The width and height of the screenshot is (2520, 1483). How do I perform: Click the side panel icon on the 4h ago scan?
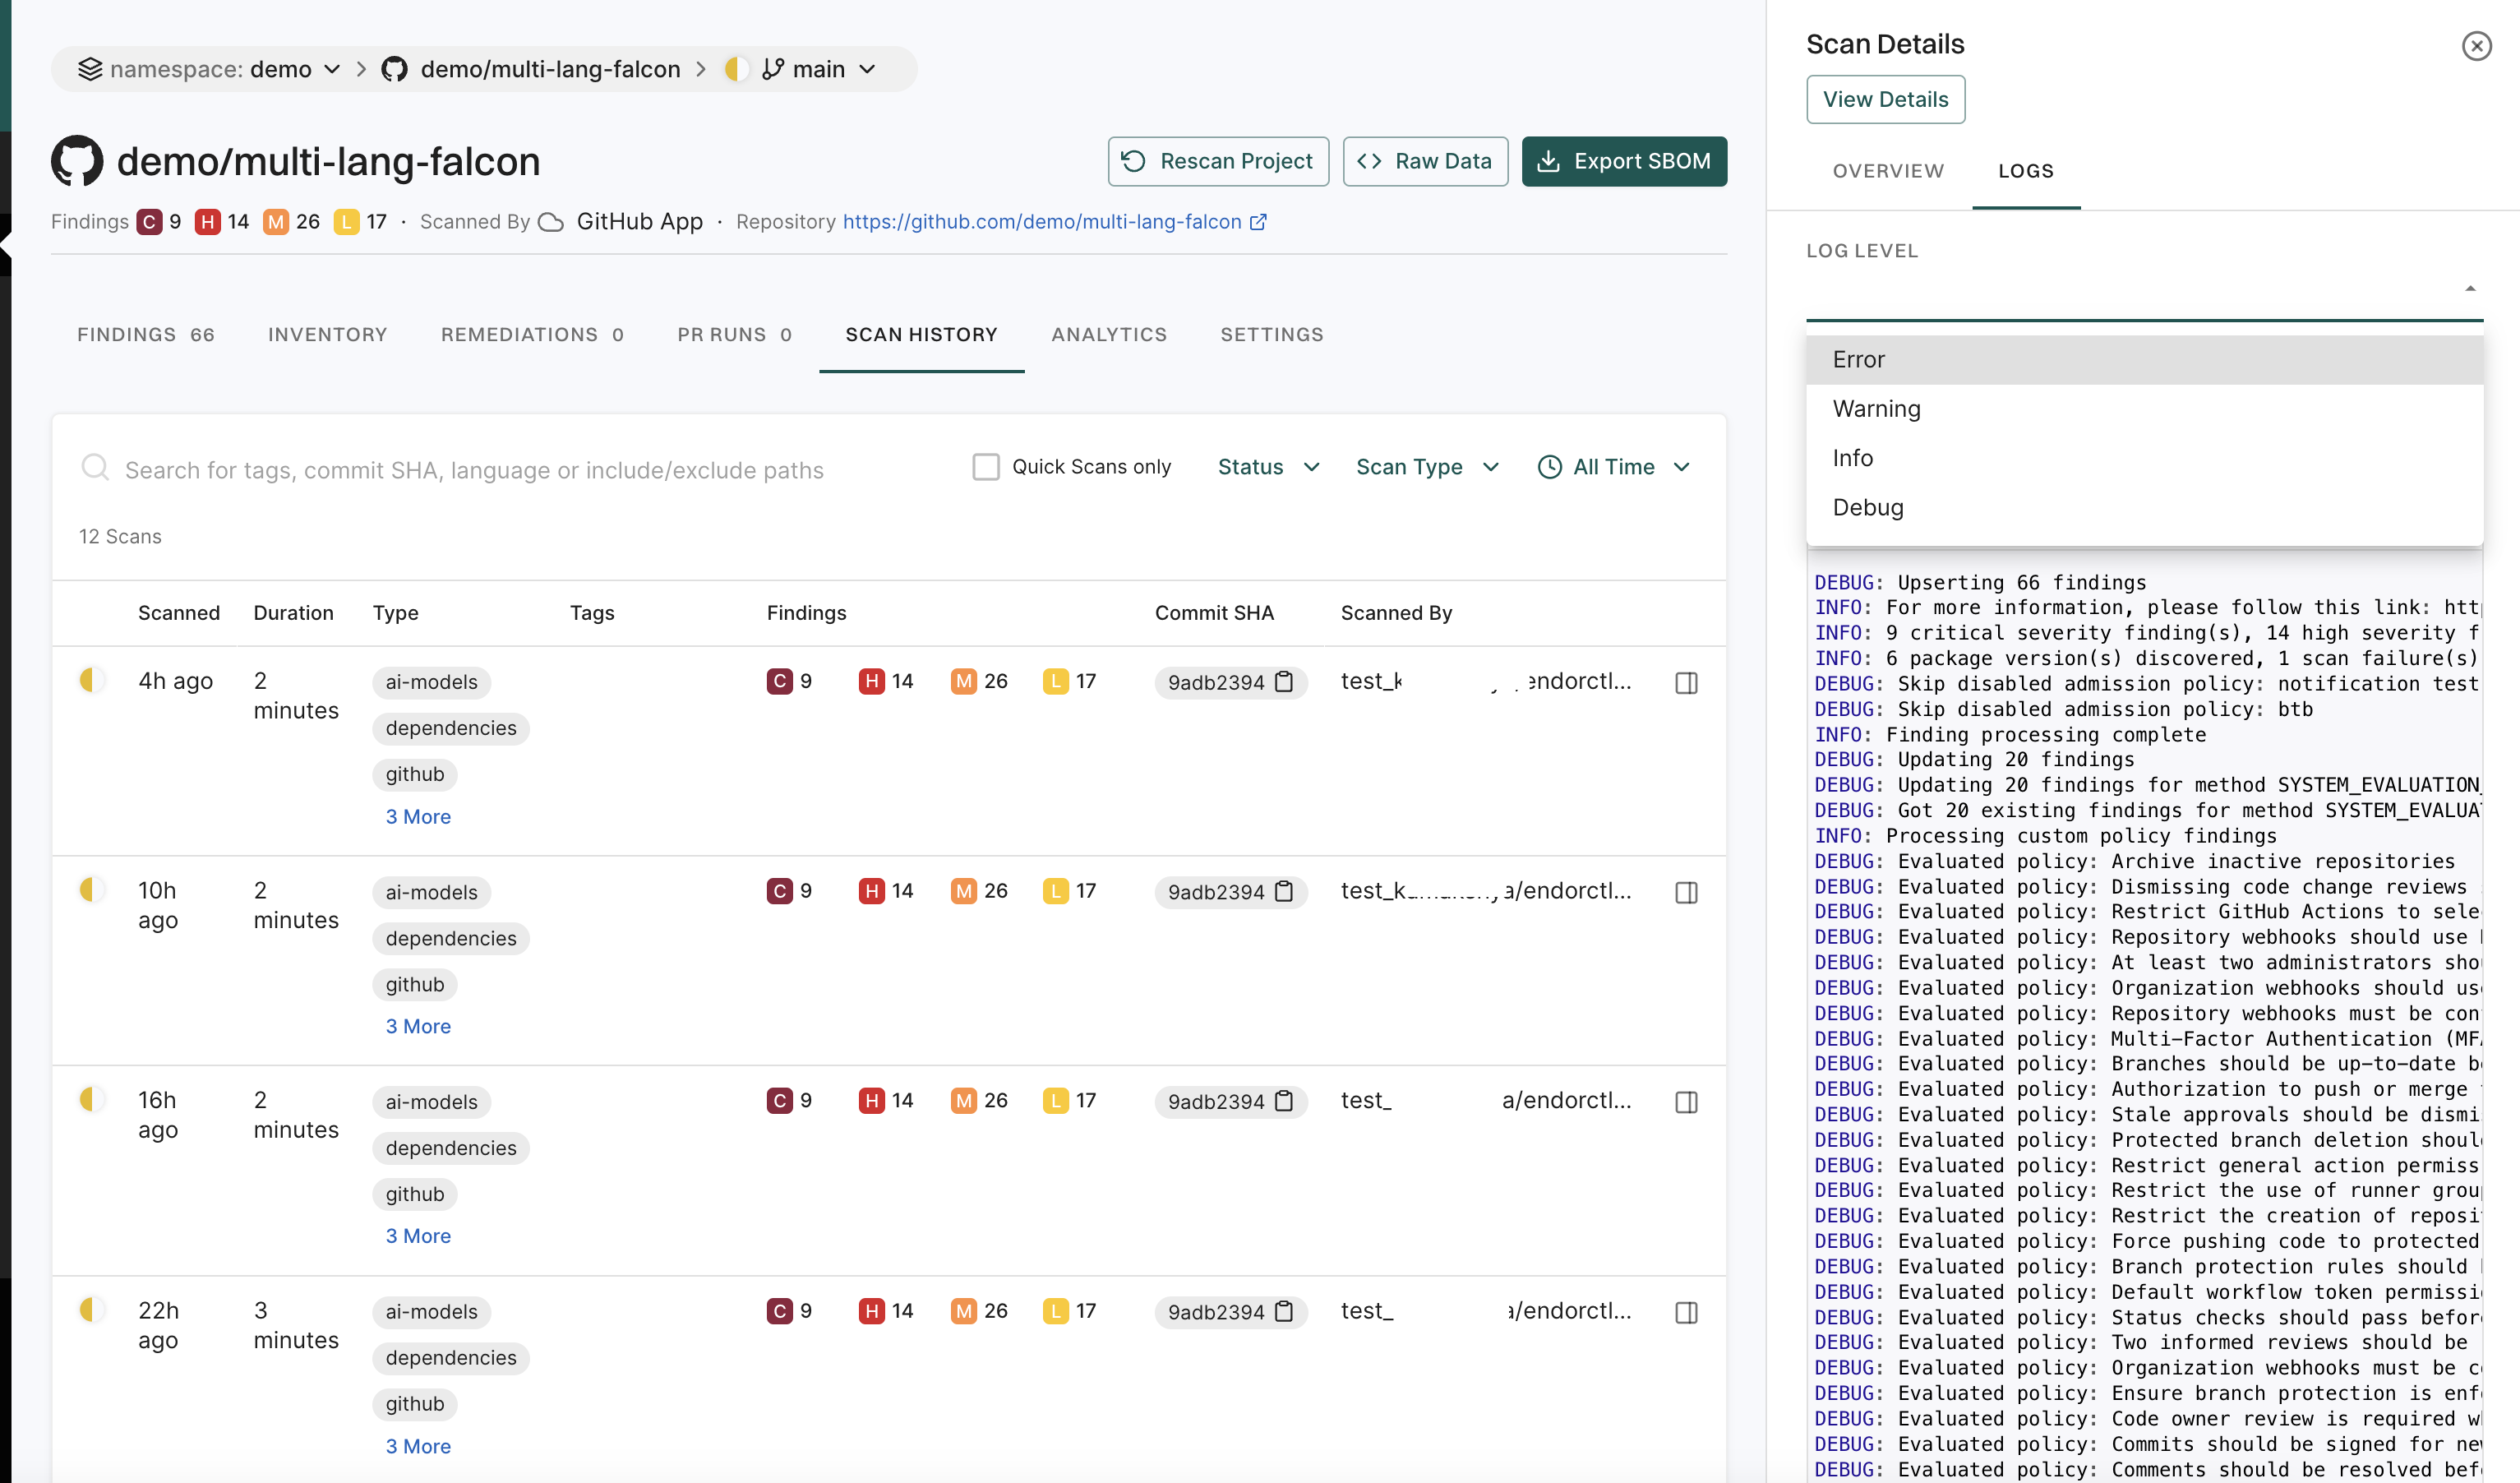pos(1687,682)
